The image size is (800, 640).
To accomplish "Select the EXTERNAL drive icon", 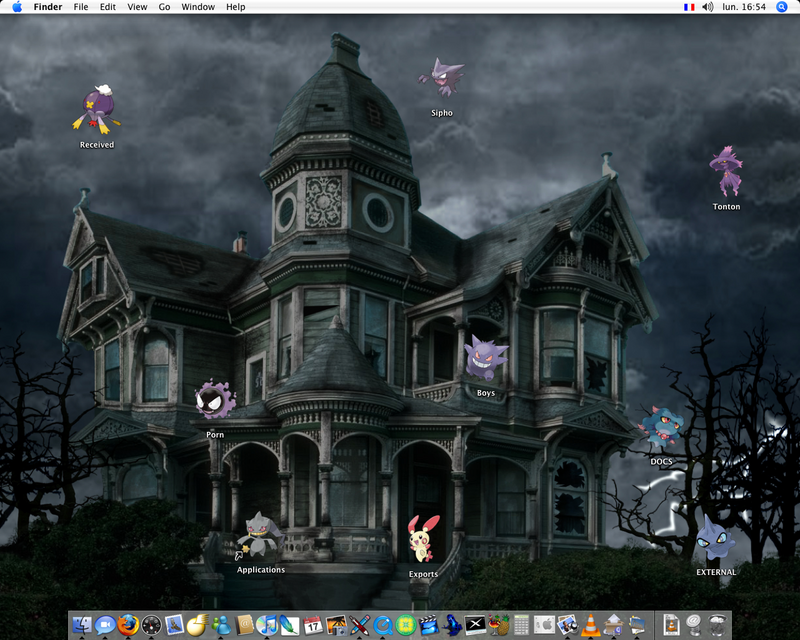I will tap(716, 538).
